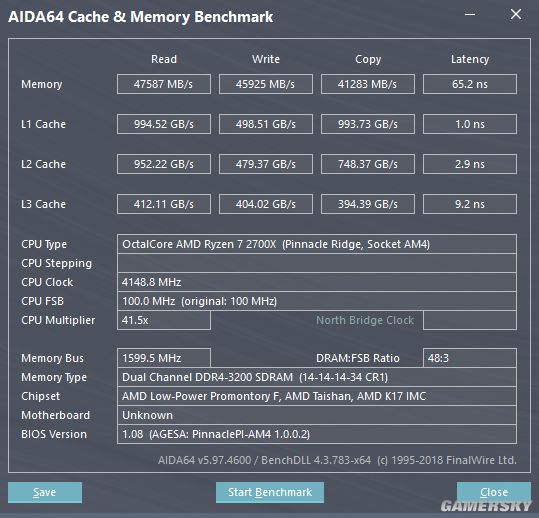Close window with X icon
Viewport: 539px width, 518px height.
(516, 14)
